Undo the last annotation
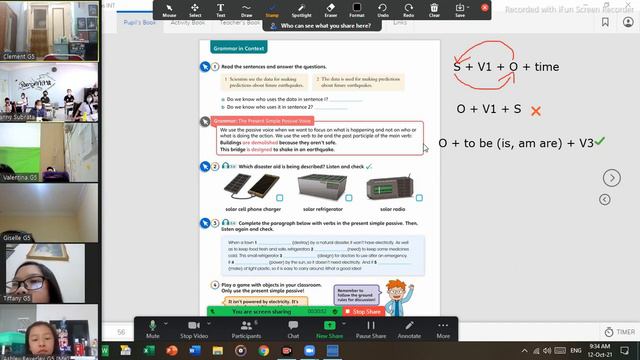The height and width of the screenshot is (360, 640). click(383, 10)
